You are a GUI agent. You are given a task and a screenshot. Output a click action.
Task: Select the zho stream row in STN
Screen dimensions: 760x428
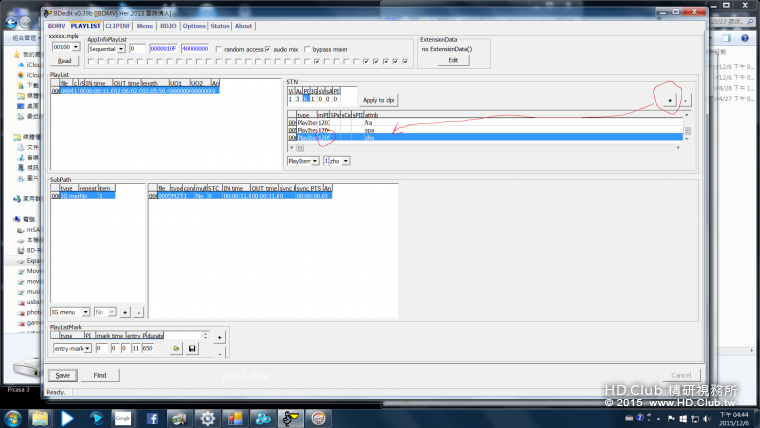[485, 138]
